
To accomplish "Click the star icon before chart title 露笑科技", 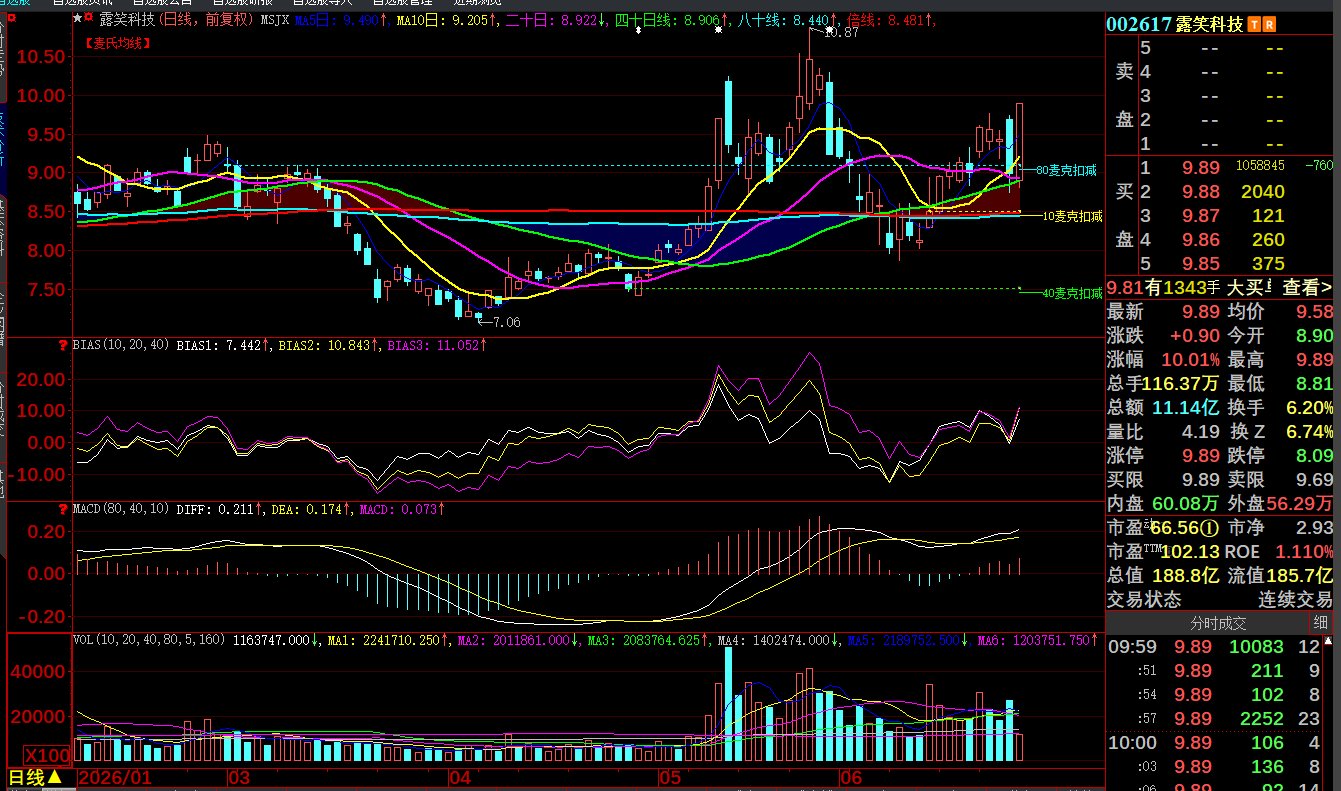I will click(x=78, y=18).
